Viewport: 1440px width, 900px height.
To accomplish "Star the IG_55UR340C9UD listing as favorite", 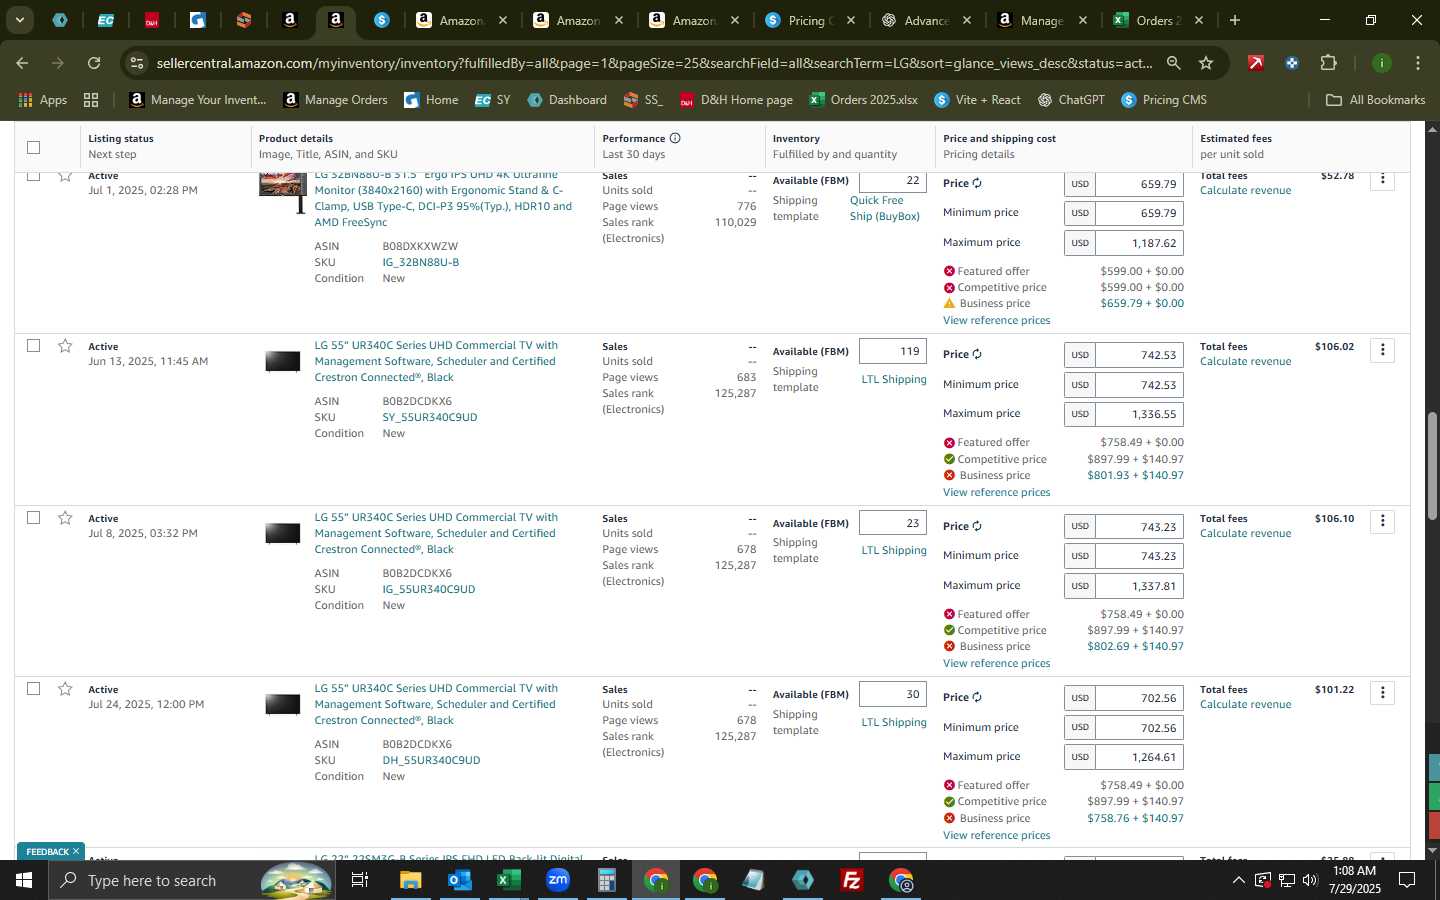I will 65,518.
